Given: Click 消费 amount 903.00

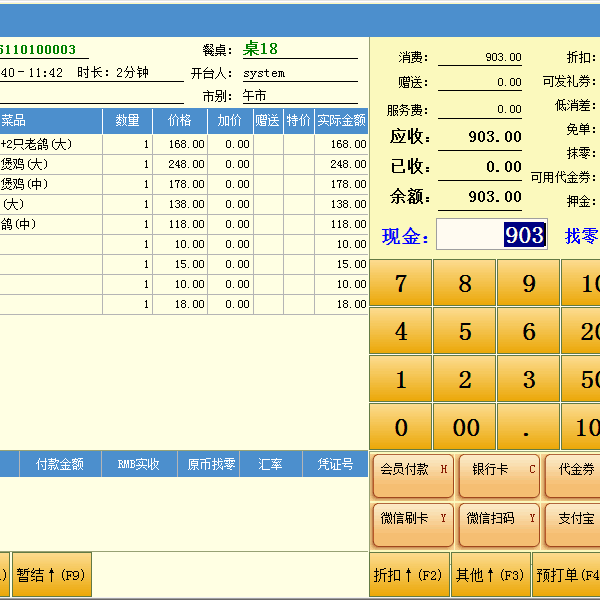Looking at the screenshot, I should [x=503, y=57].
